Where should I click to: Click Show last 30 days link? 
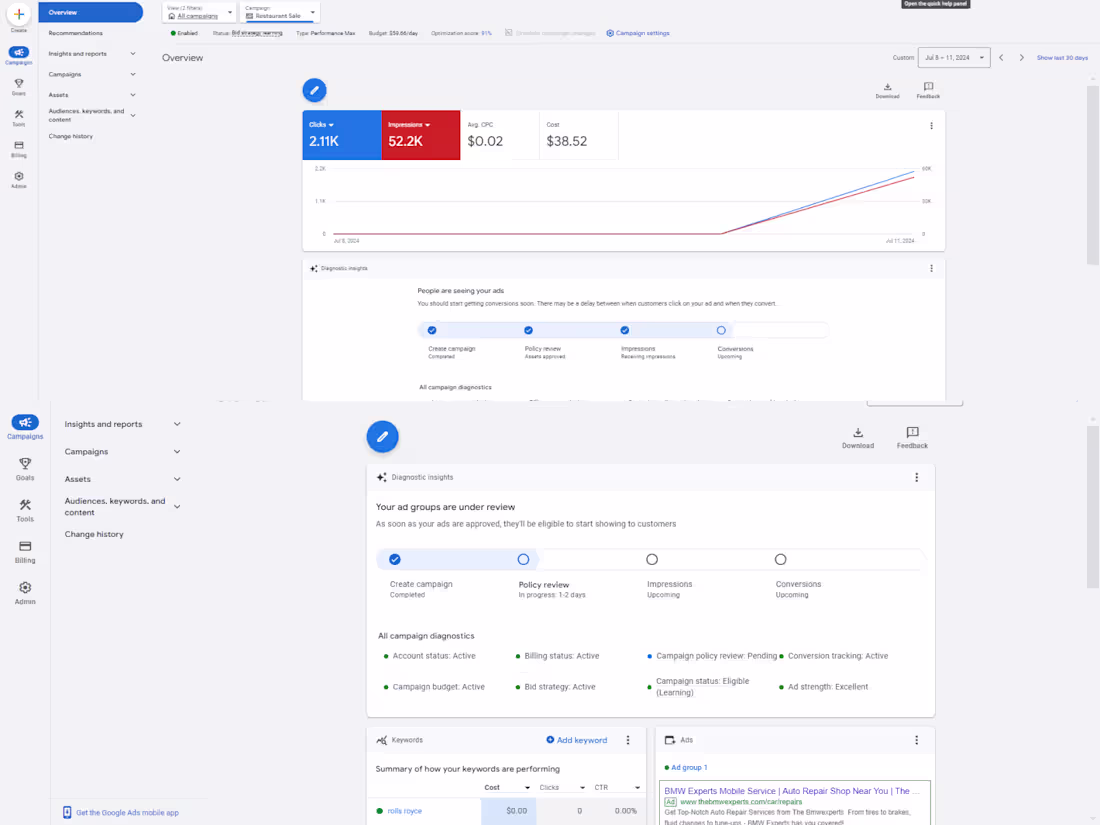click(x=1062, y=58)
